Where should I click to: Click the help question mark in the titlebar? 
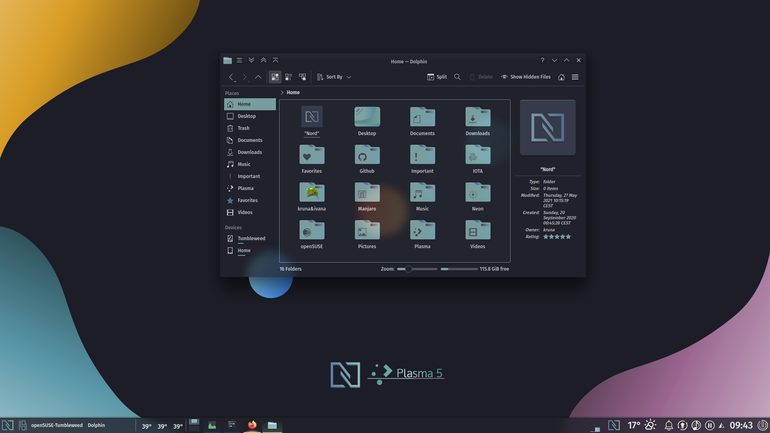coord(543,60)
